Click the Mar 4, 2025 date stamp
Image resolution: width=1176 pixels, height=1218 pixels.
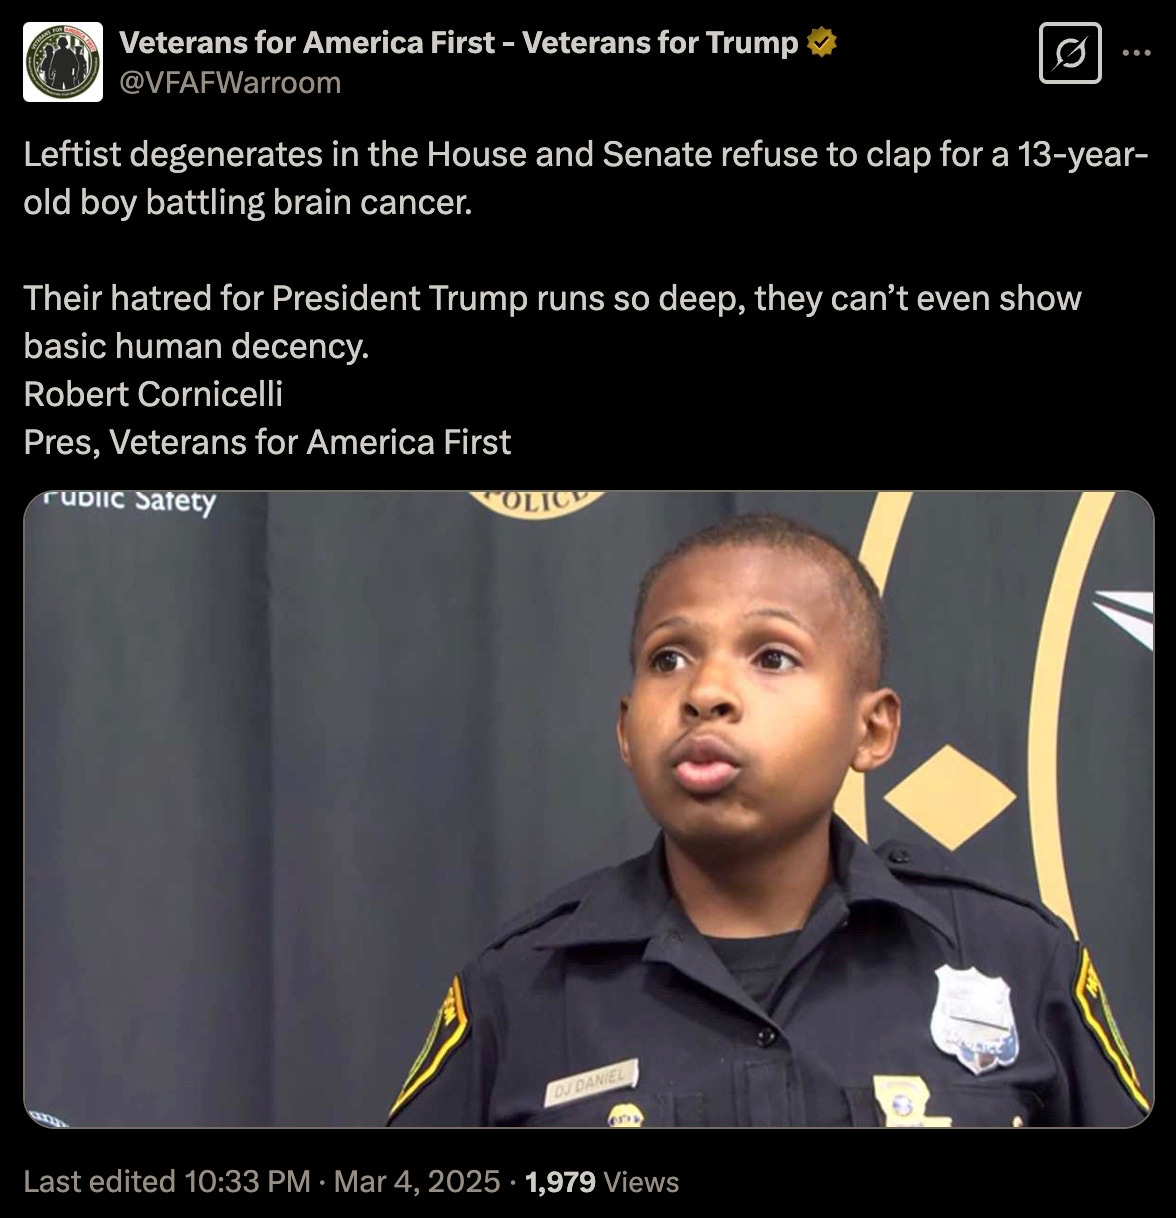pyautogui.click(x=417, y=1182)
